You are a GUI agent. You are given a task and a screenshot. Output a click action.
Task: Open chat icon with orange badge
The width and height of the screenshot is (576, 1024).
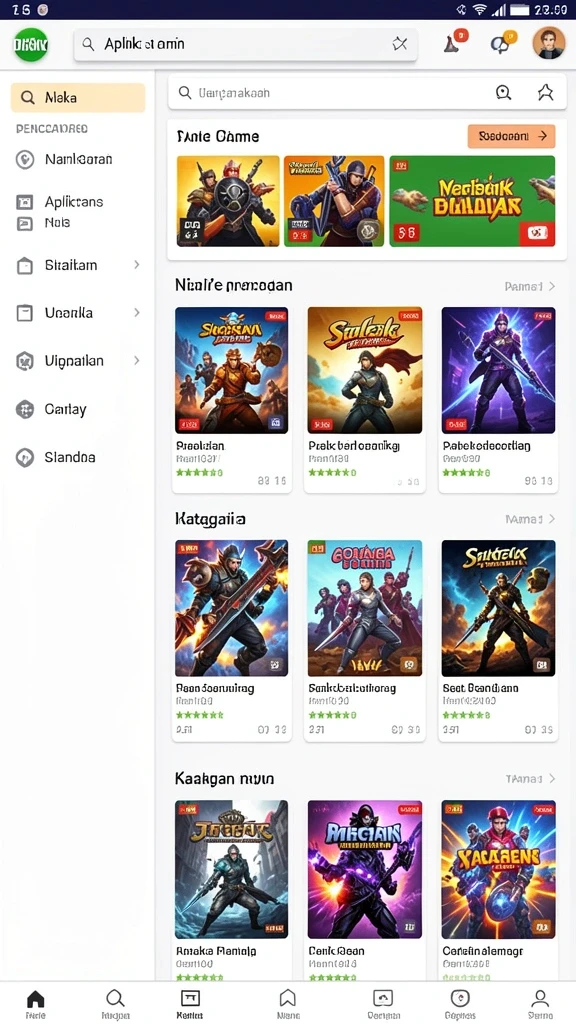coord(501,42)
